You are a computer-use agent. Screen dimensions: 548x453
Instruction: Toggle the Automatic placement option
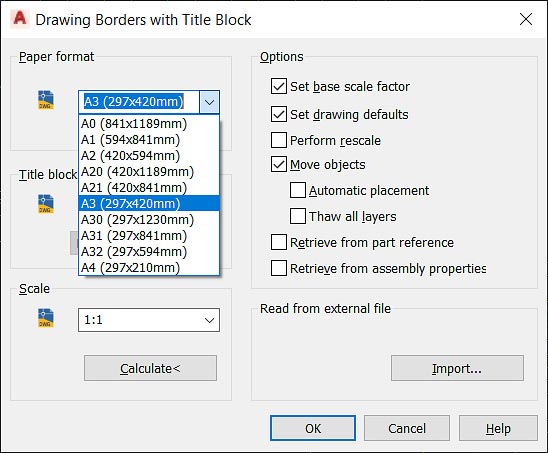(298, 190)
